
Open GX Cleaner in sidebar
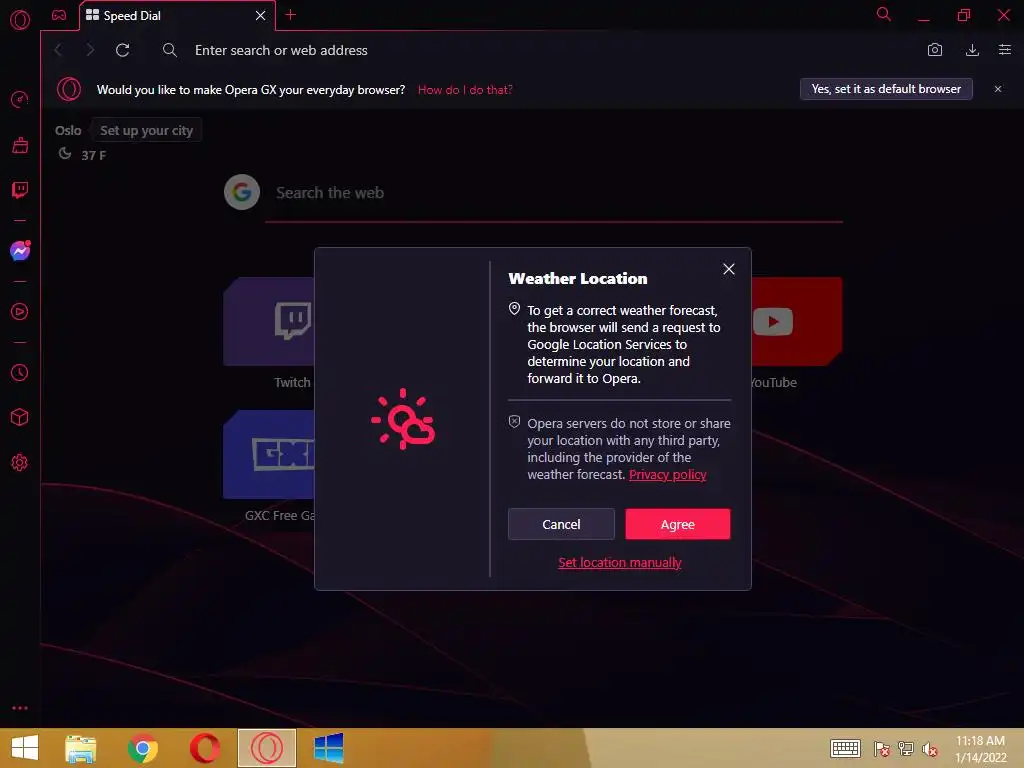20,145
